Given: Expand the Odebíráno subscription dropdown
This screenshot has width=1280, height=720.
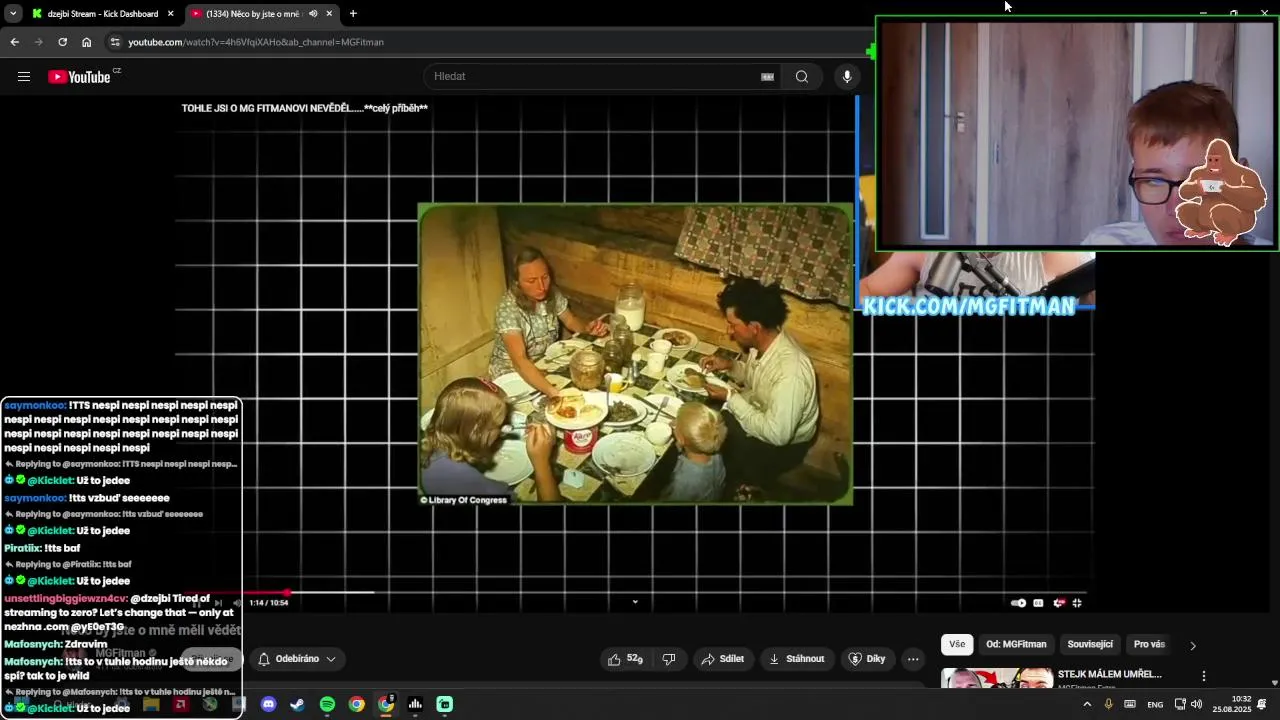Looking at the screenshot, I should point(296,659).
